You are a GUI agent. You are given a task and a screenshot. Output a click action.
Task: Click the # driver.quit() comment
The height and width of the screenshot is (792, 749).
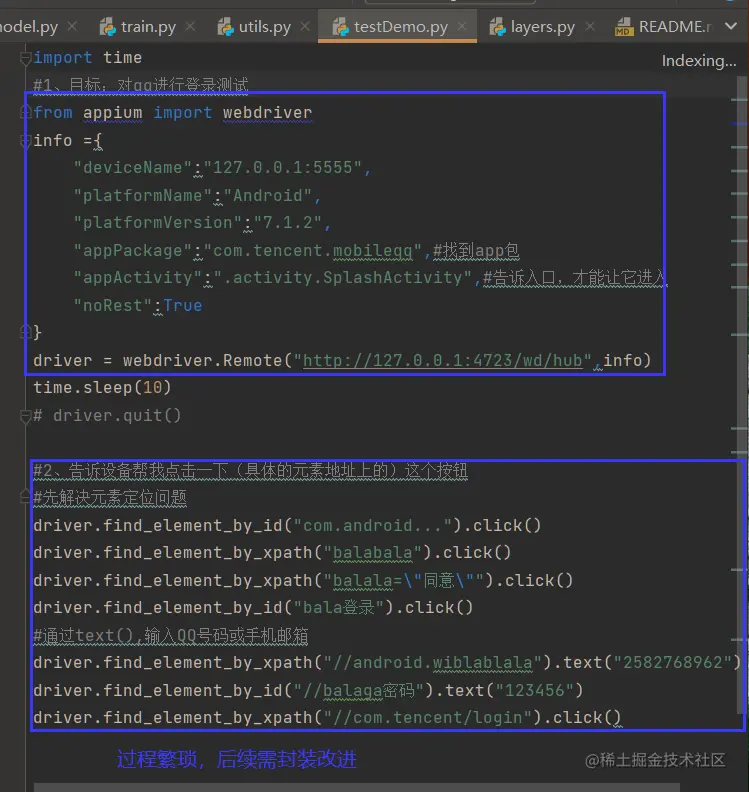(x=107, y=416)
